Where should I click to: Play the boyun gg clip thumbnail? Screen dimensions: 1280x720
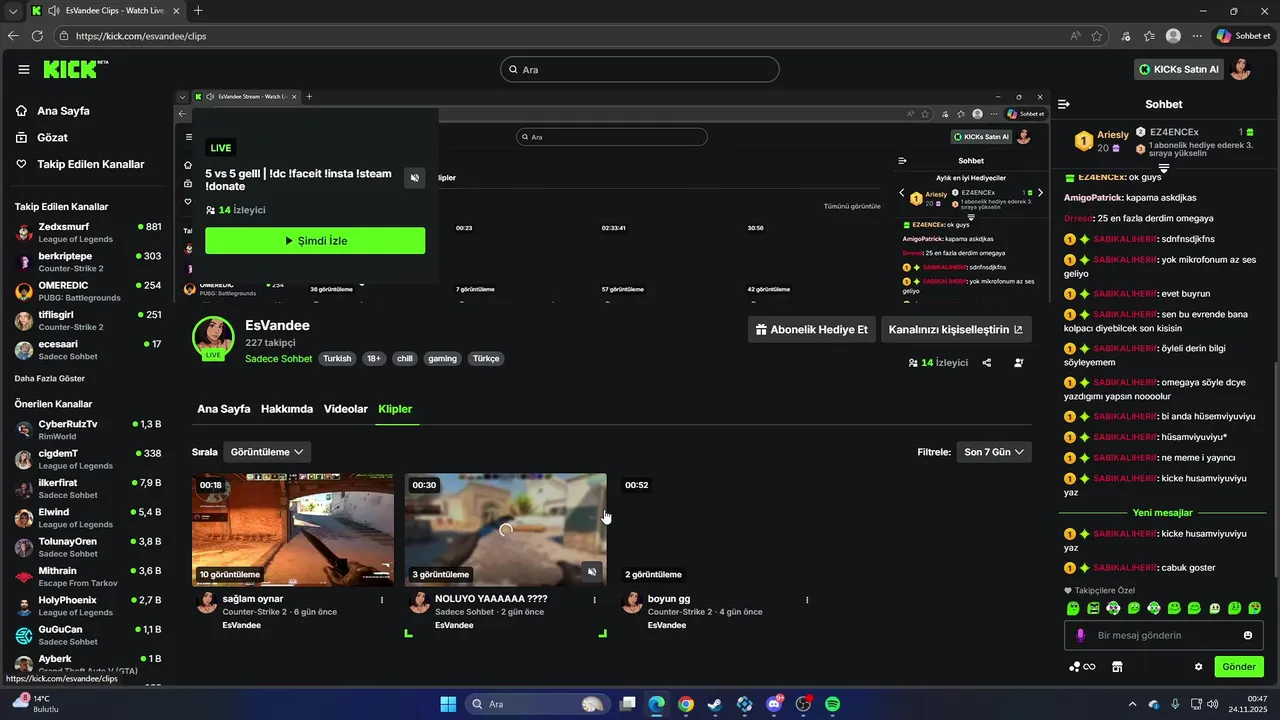(718, 530)
